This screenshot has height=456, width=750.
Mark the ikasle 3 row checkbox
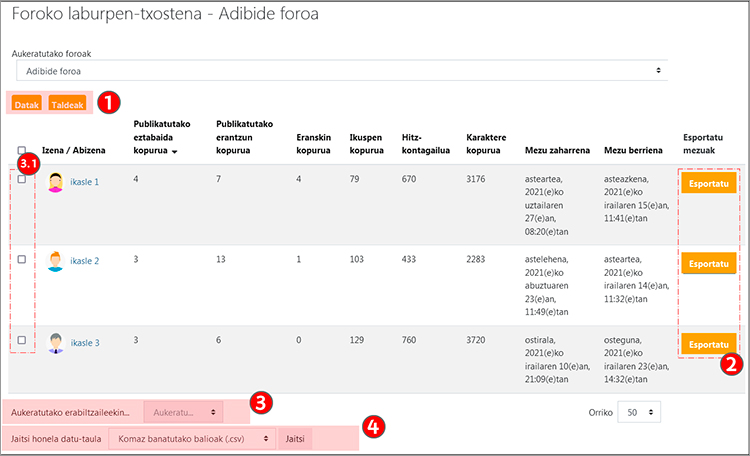[22, 340]
